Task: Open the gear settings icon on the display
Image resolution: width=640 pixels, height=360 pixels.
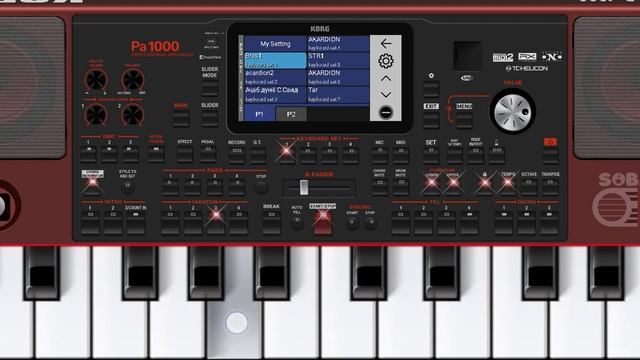Action: (x=386, y=61)
